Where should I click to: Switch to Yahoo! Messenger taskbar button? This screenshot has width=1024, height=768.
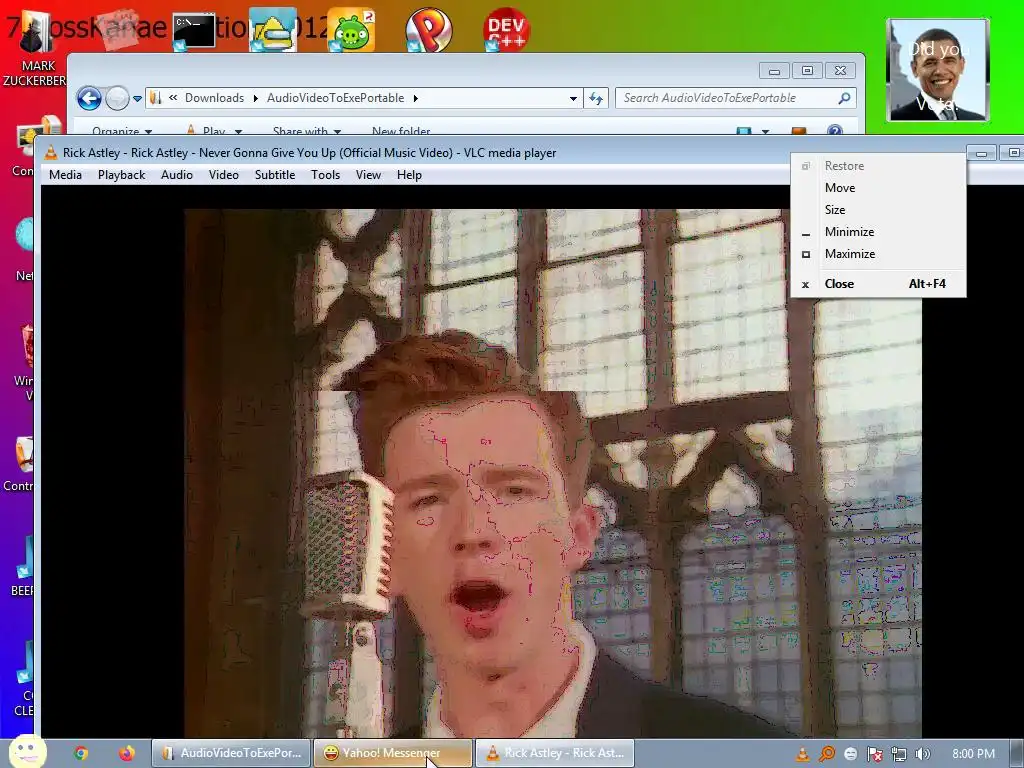pyautogui.click(x=392, y=753)
